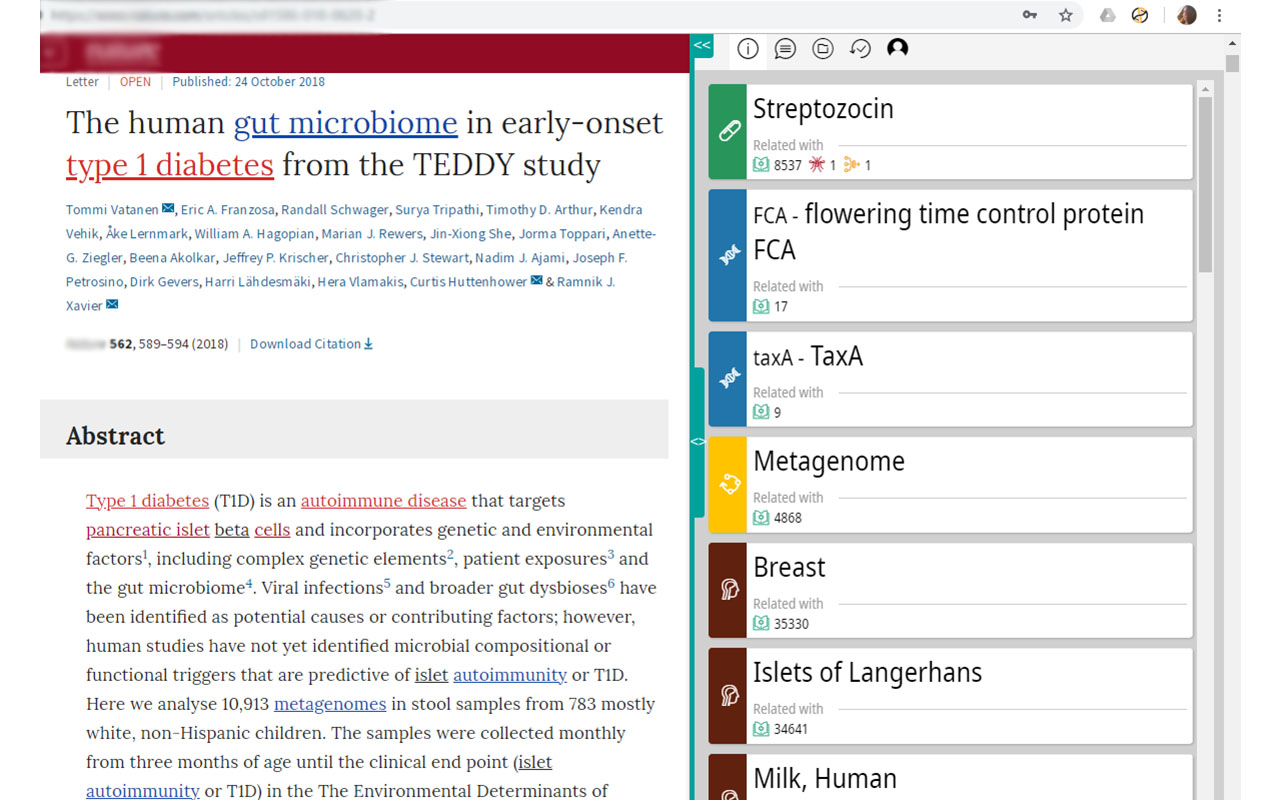Viewport: 1280px width, 800px height.
Task: Click the email envelope icon after Tommi Vatanen
Action: tap(168, 209)
